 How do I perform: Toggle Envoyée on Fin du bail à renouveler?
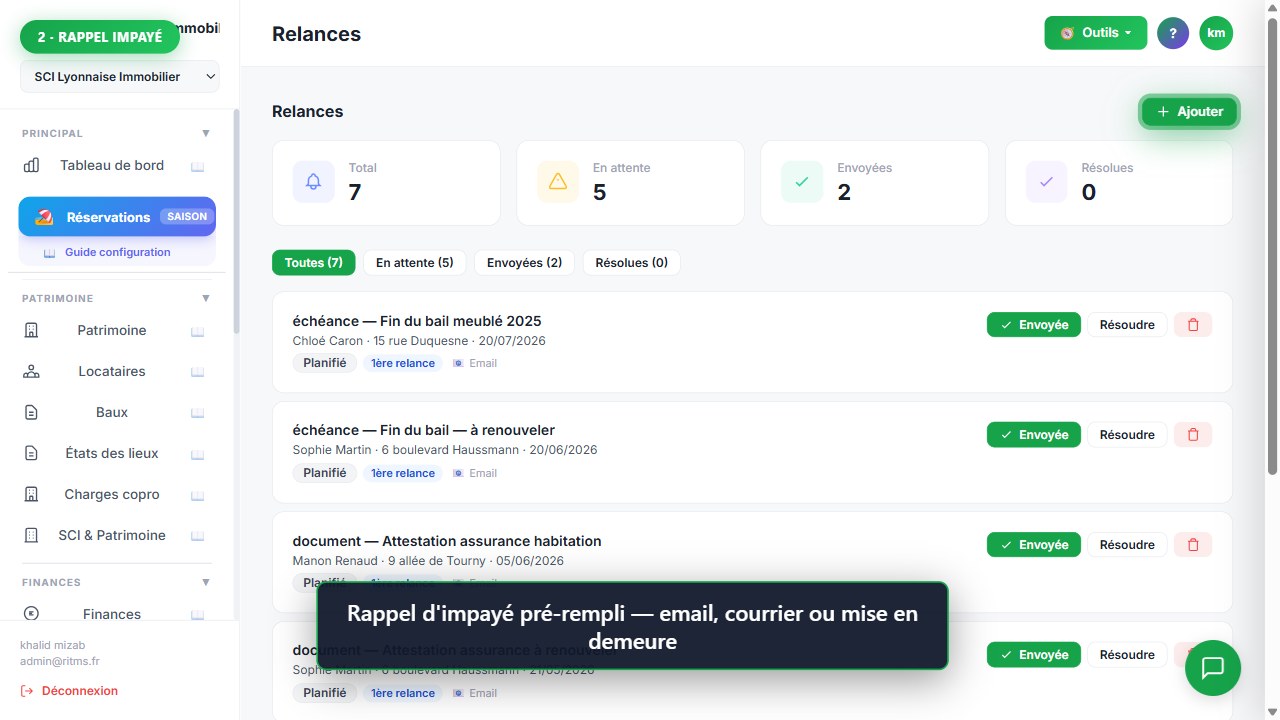[x=1034, y=435]
